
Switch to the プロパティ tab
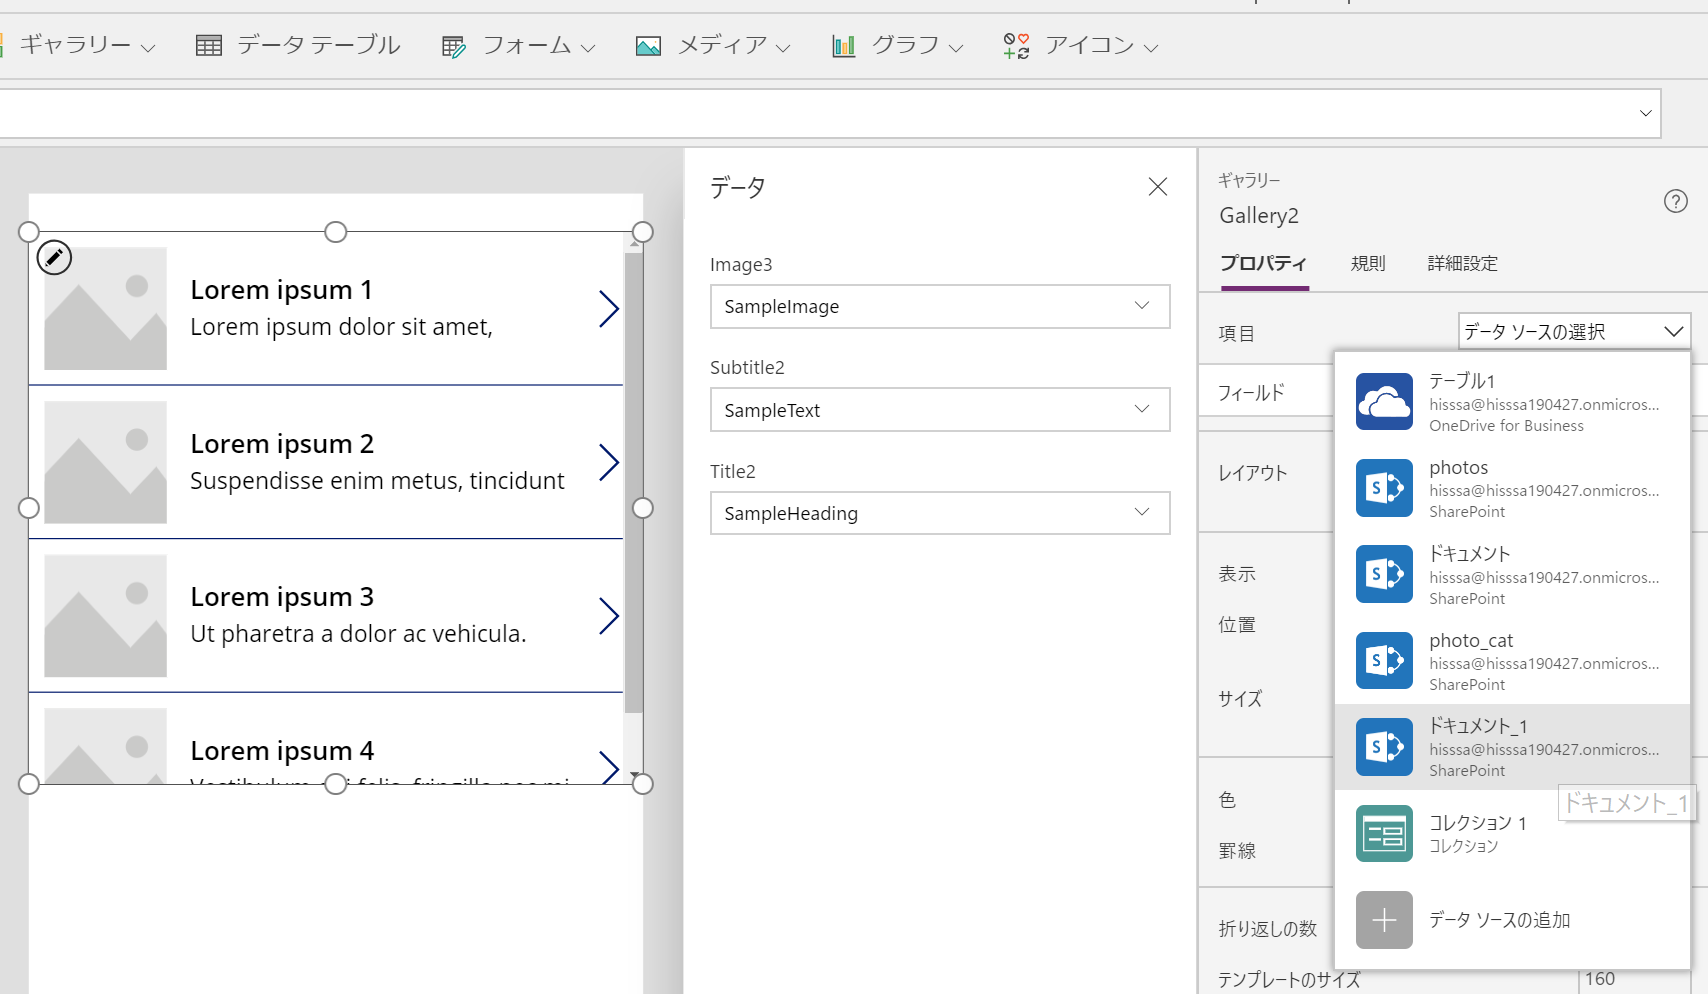coord(1263,264)
